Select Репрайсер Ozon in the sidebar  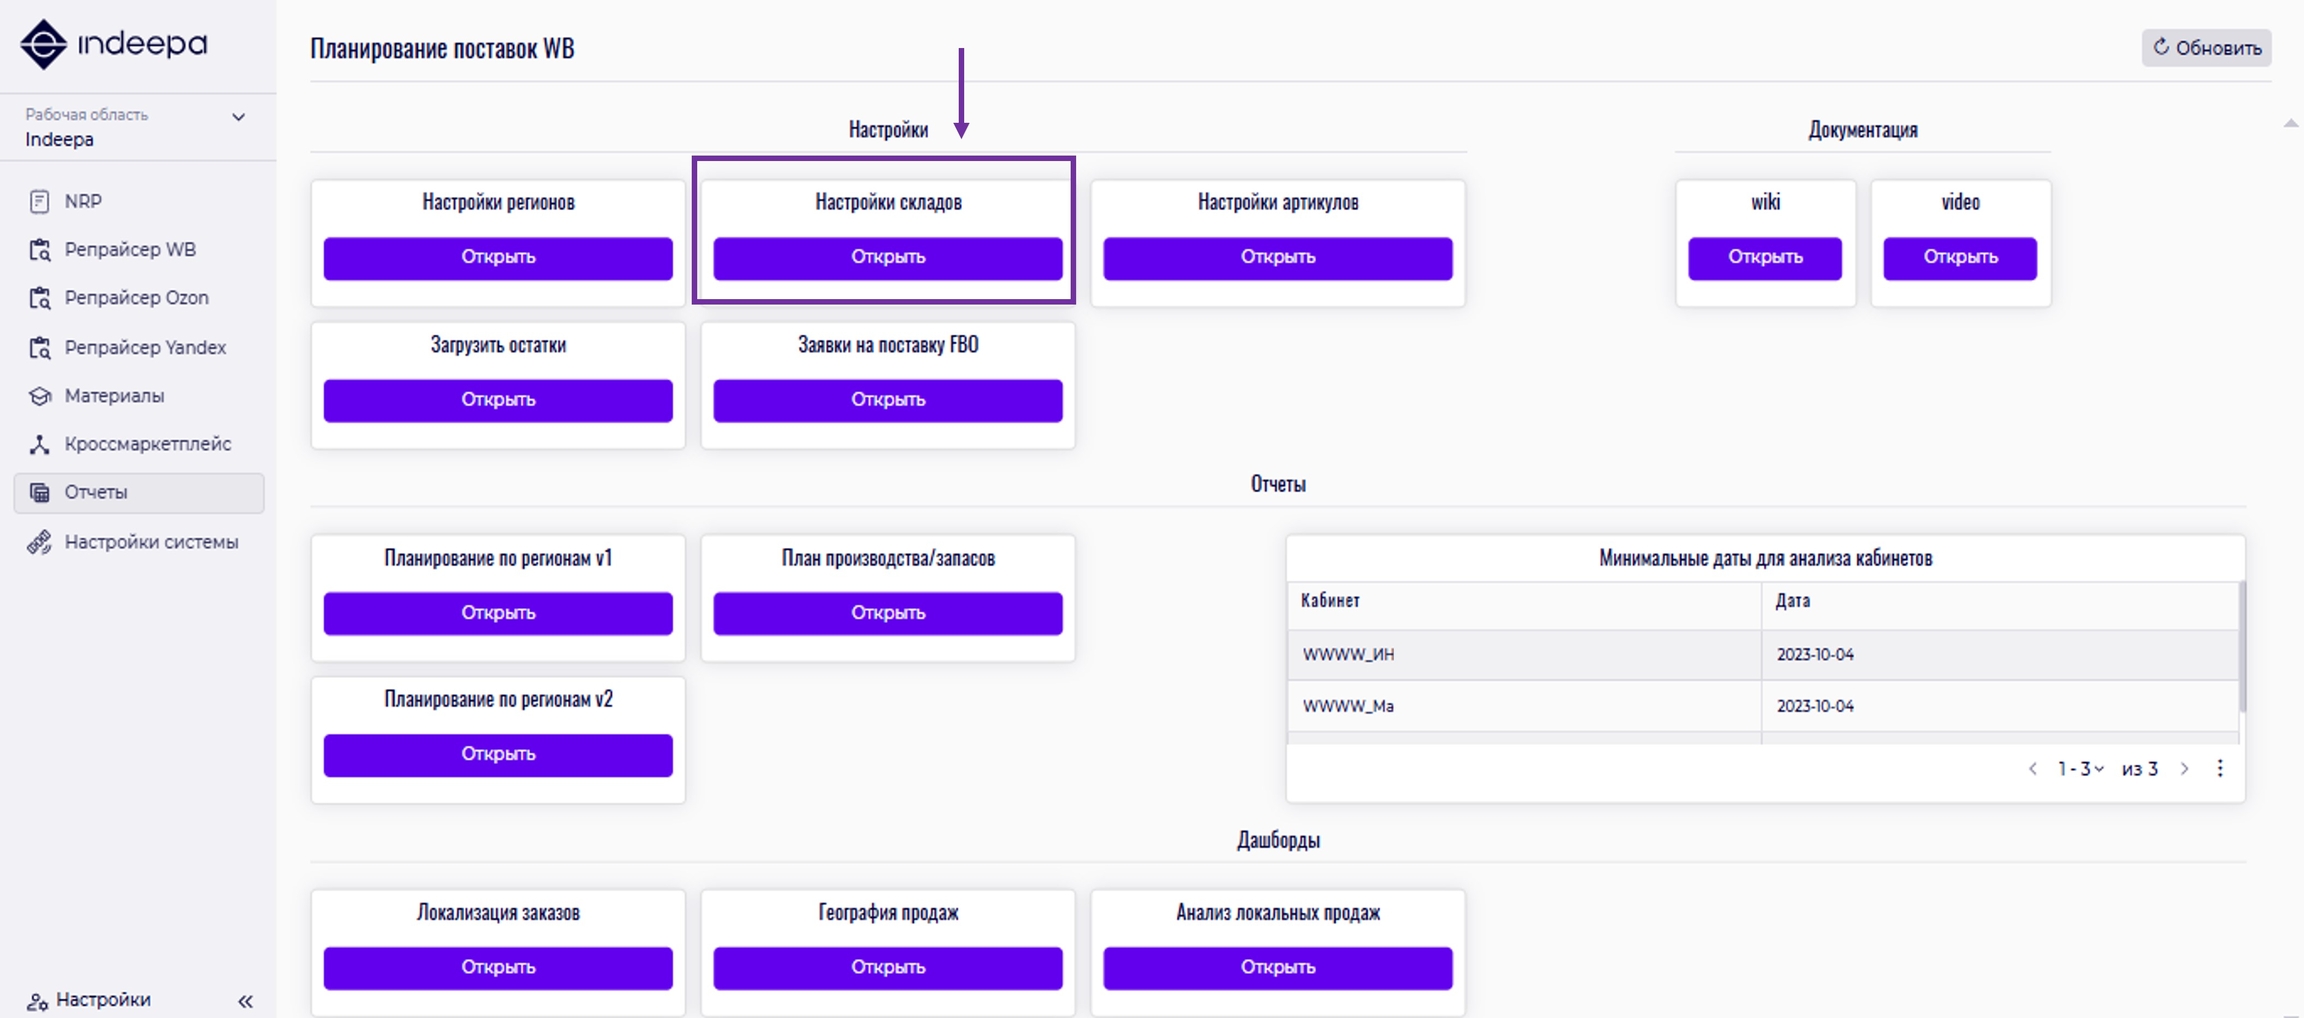point(136,298)
